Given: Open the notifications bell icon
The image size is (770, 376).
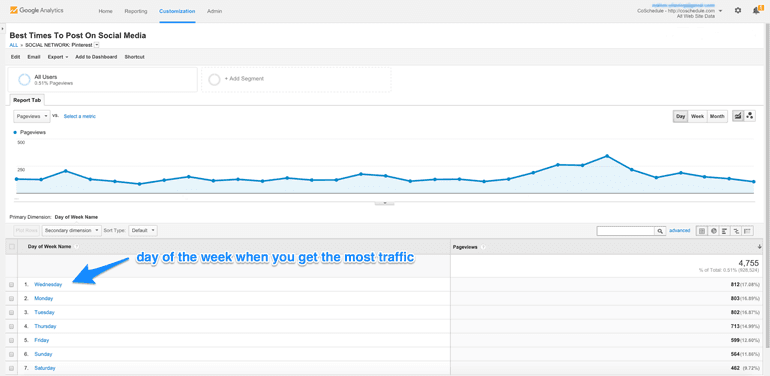Looking at the screenshot, I should pos(756,10).
